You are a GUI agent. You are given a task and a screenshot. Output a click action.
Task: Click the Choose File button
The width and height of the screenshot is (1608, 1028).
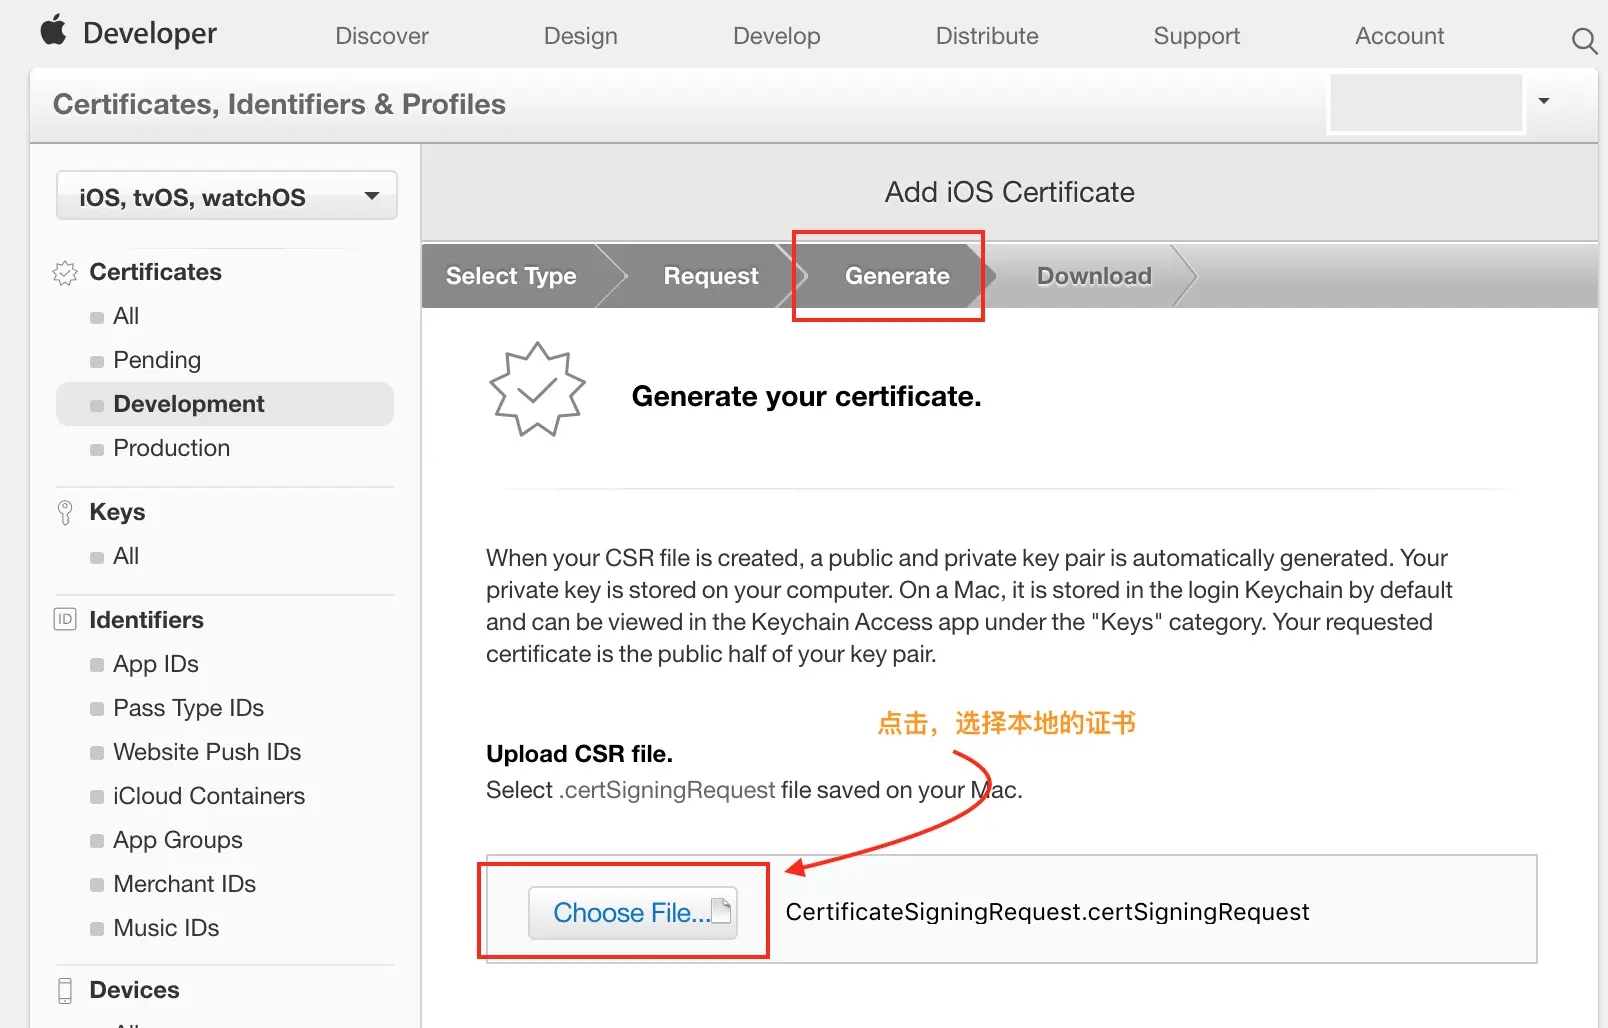(632, 912)
